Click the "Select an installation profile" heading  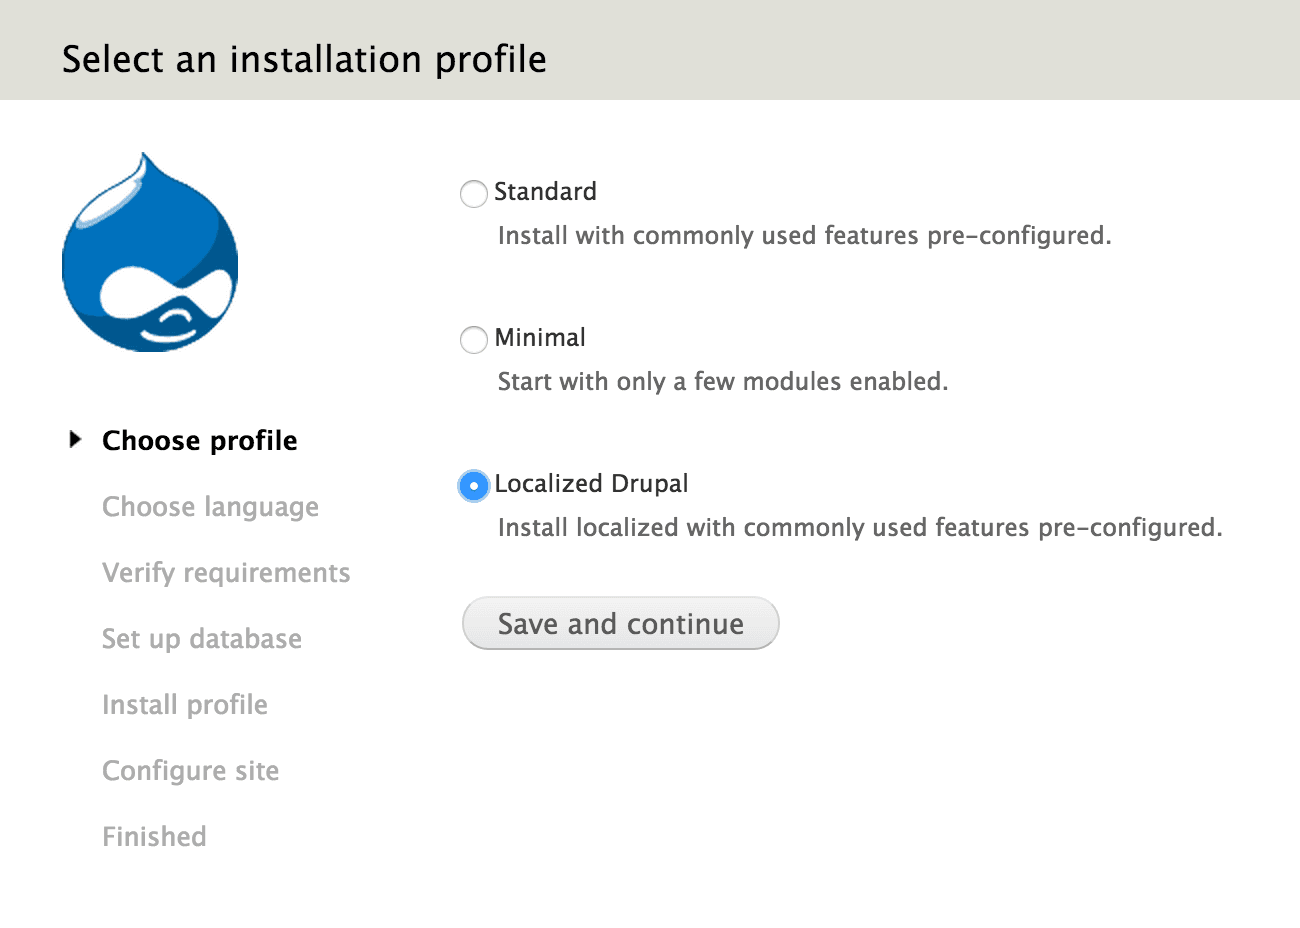click(x=304, y=59)
